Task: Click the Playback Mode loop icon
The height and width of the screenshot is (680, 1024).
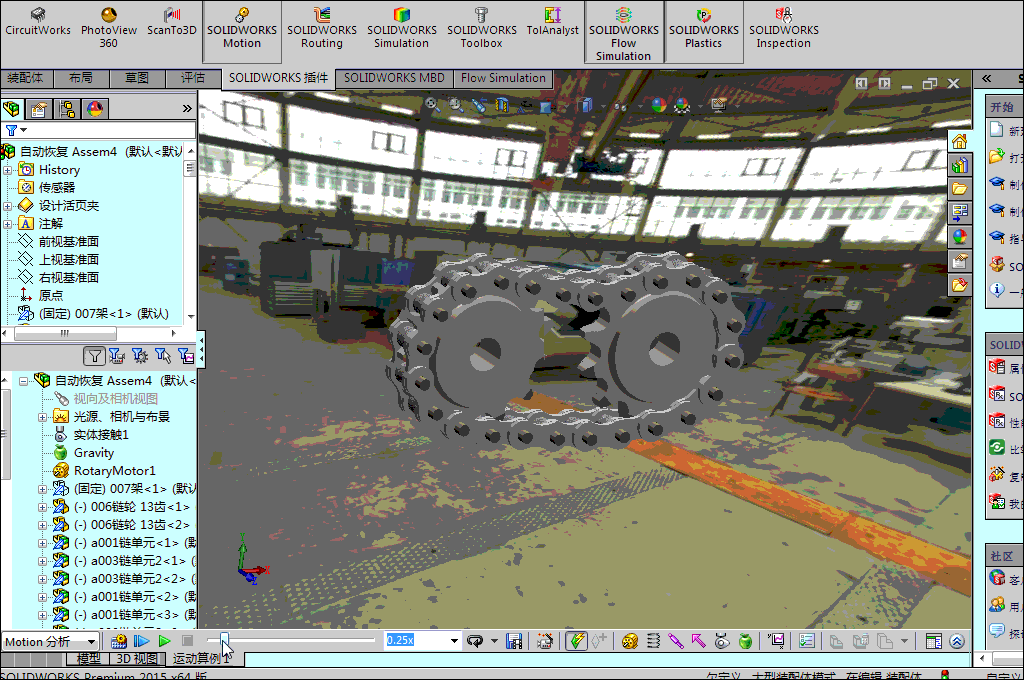Action: click(x=475, y=641)
